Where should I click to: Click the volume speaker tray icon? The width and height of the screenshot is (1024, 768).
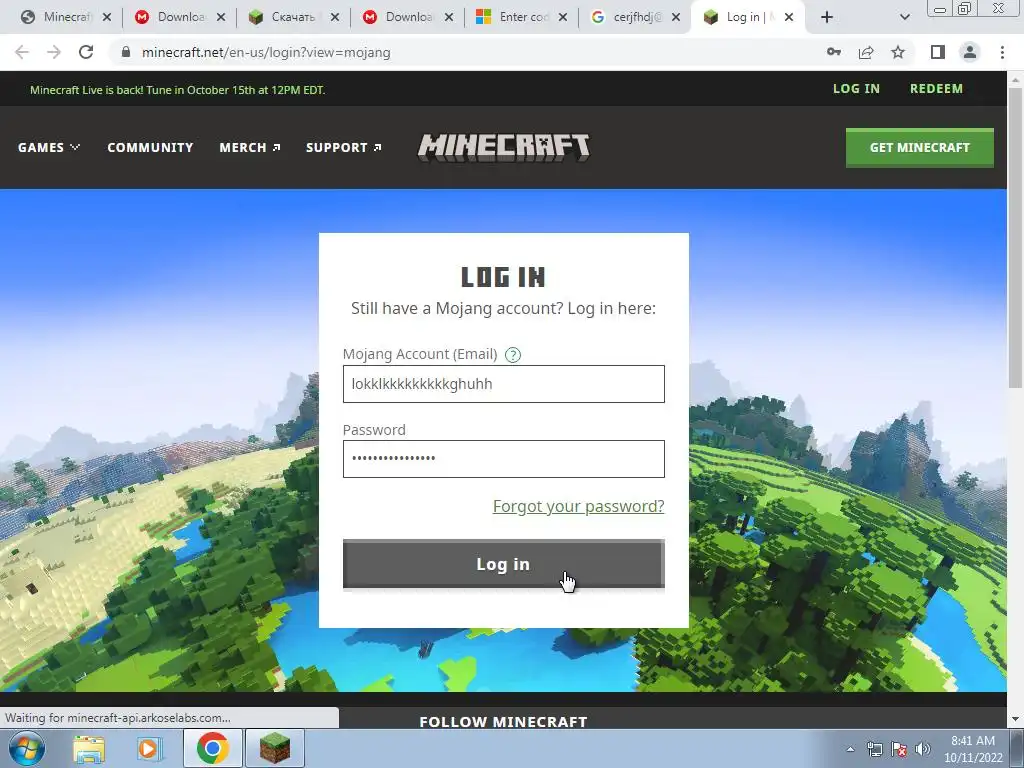point(923,749)
